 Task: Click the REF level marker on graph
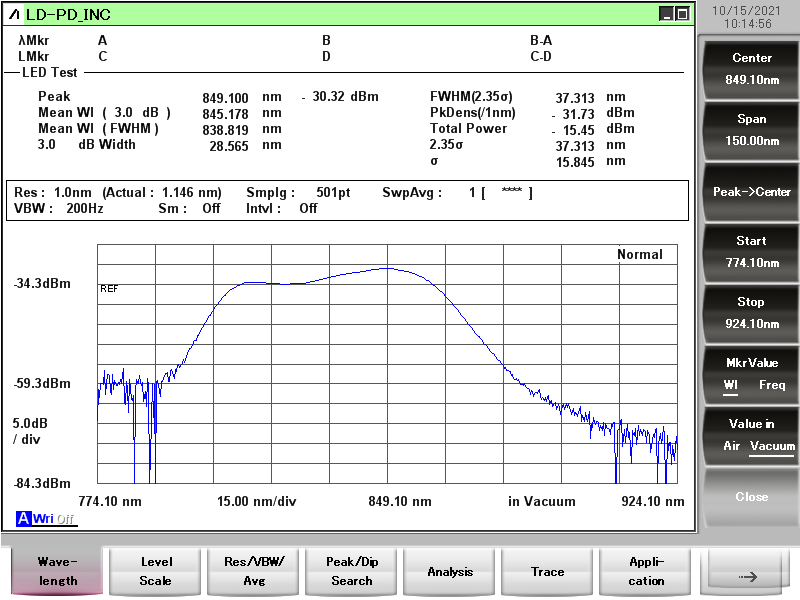pos(109,288)
